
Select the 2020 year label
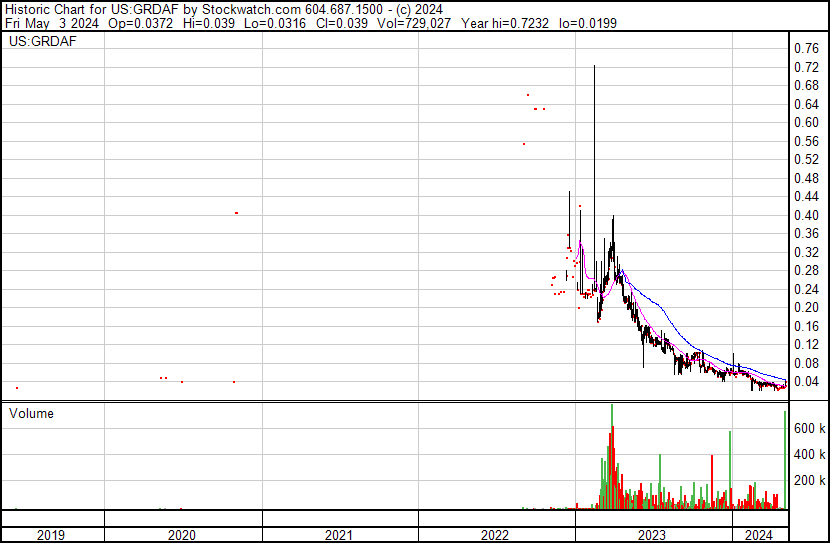click(x=182, y=535)
